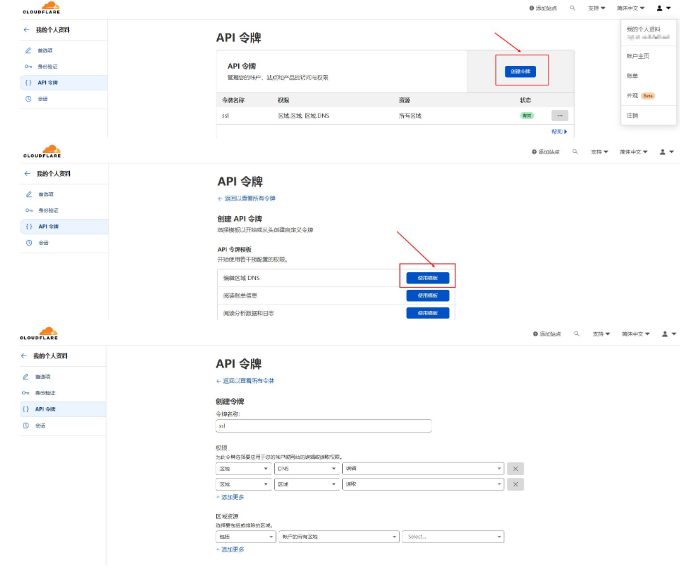
Task: Click the blue 创建令牌 button
Action: coord(521,71)
